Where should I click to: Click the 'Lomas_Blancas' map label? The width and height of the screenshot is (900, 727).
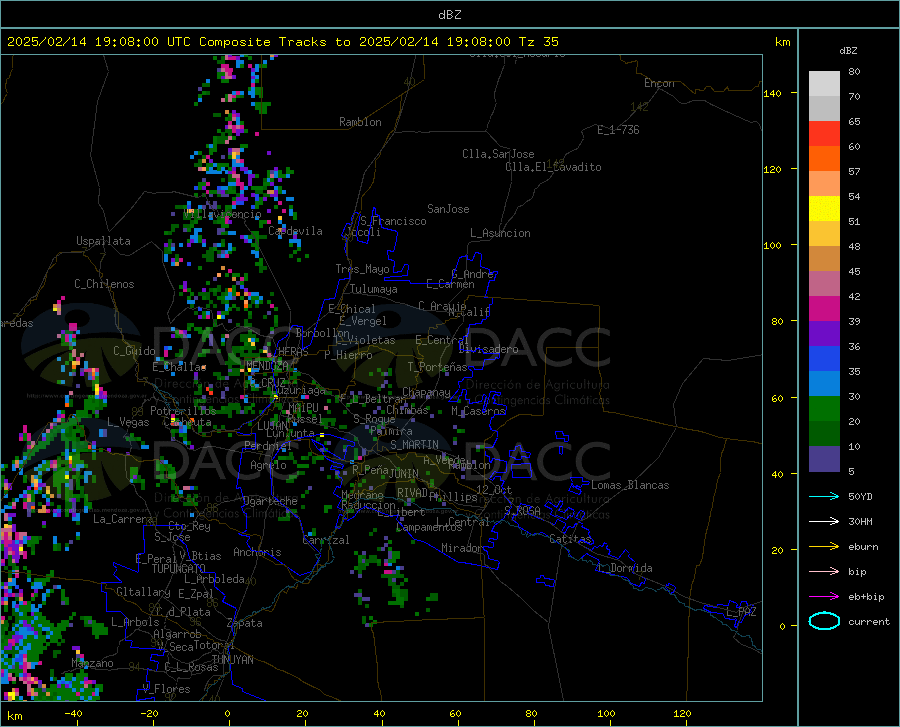(x=630, y=485)
